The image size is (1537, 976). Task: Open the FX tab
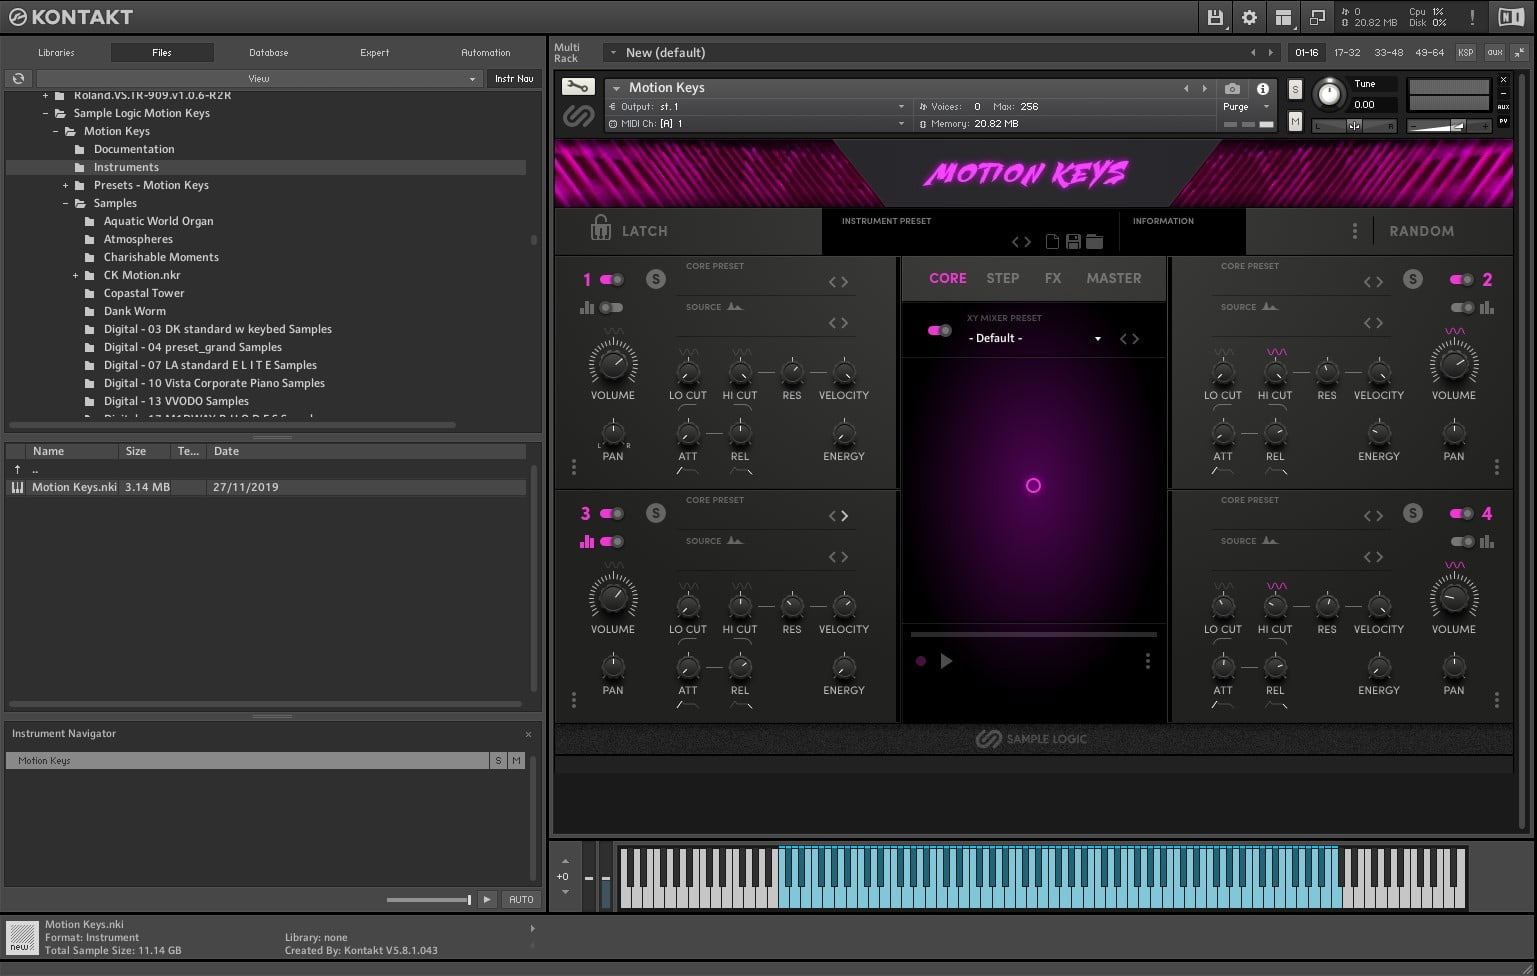[x=1052, y=279]
